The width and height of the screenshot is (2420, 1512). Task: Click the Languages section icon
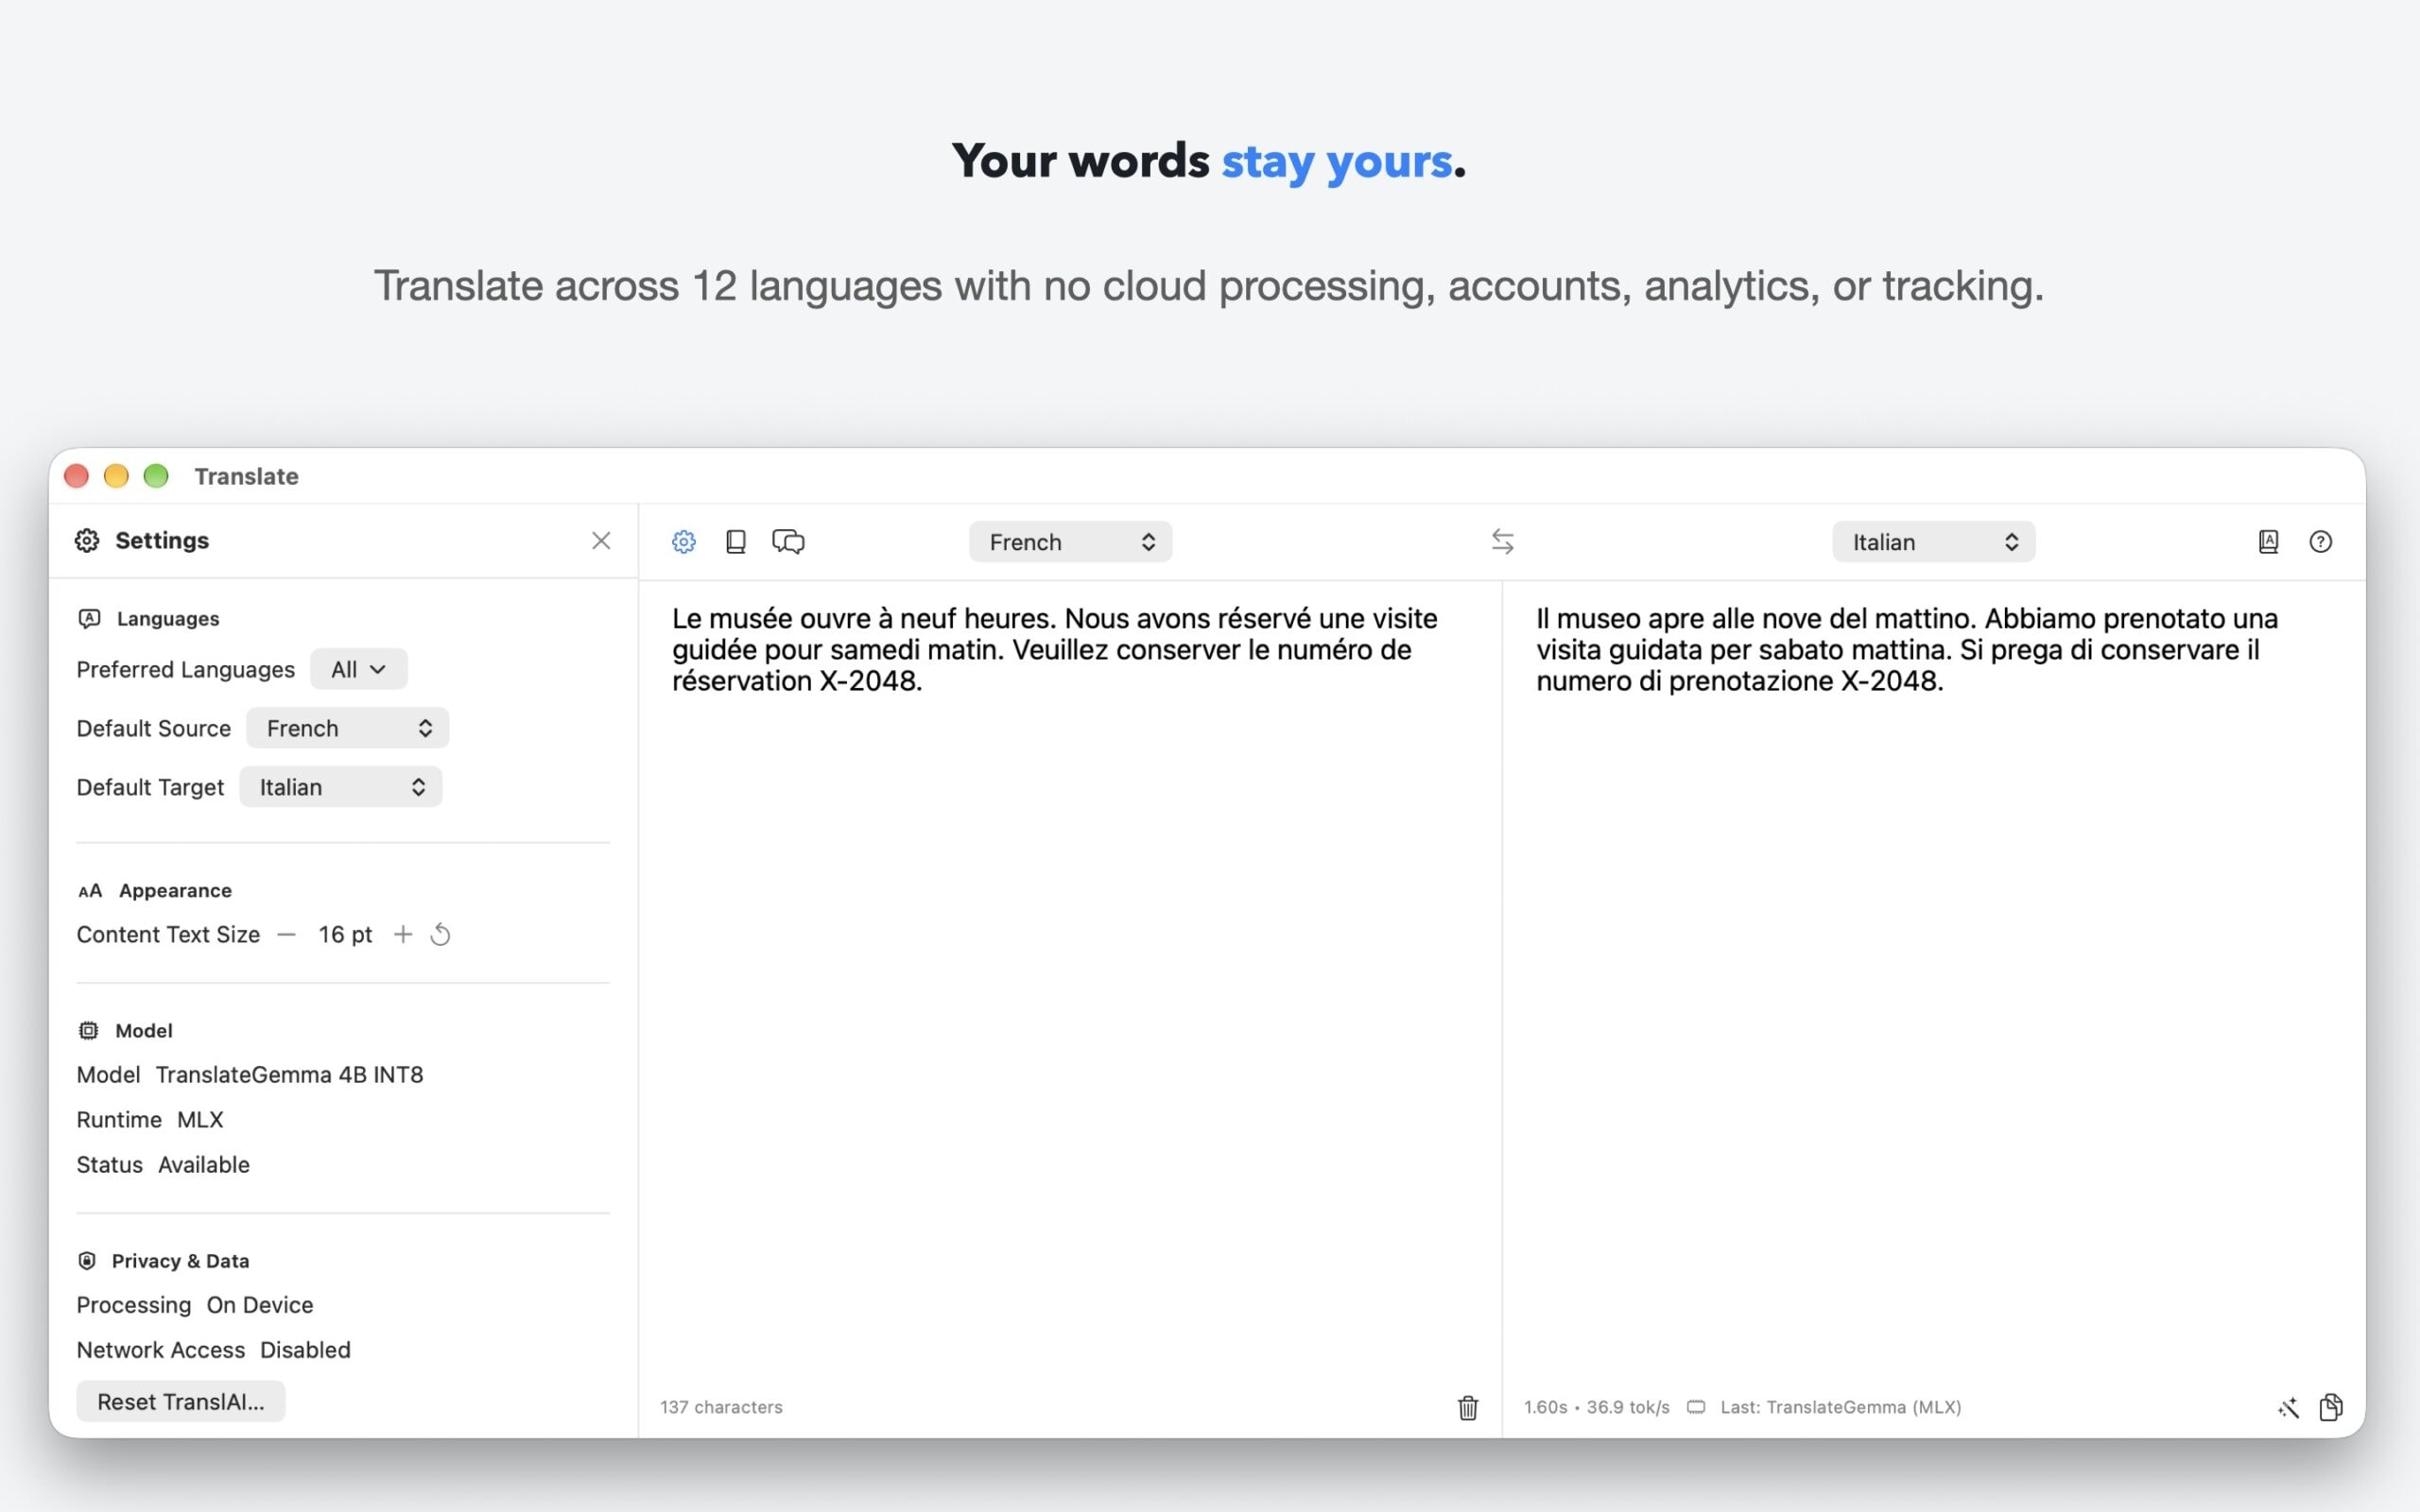pyautogui.click(x=89, y=618)
